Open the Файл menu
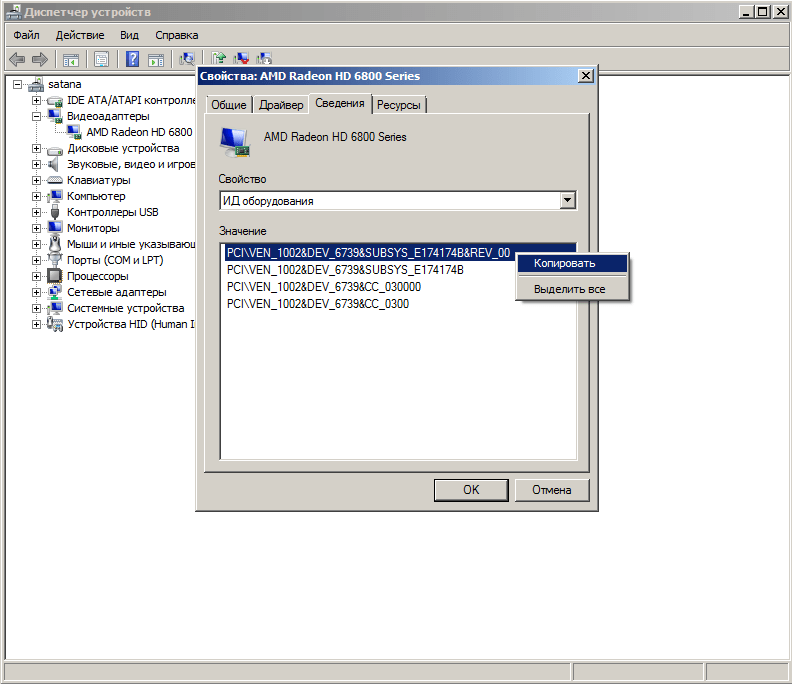The height and width of the screenshot is (684, 792). coord(26,35)
